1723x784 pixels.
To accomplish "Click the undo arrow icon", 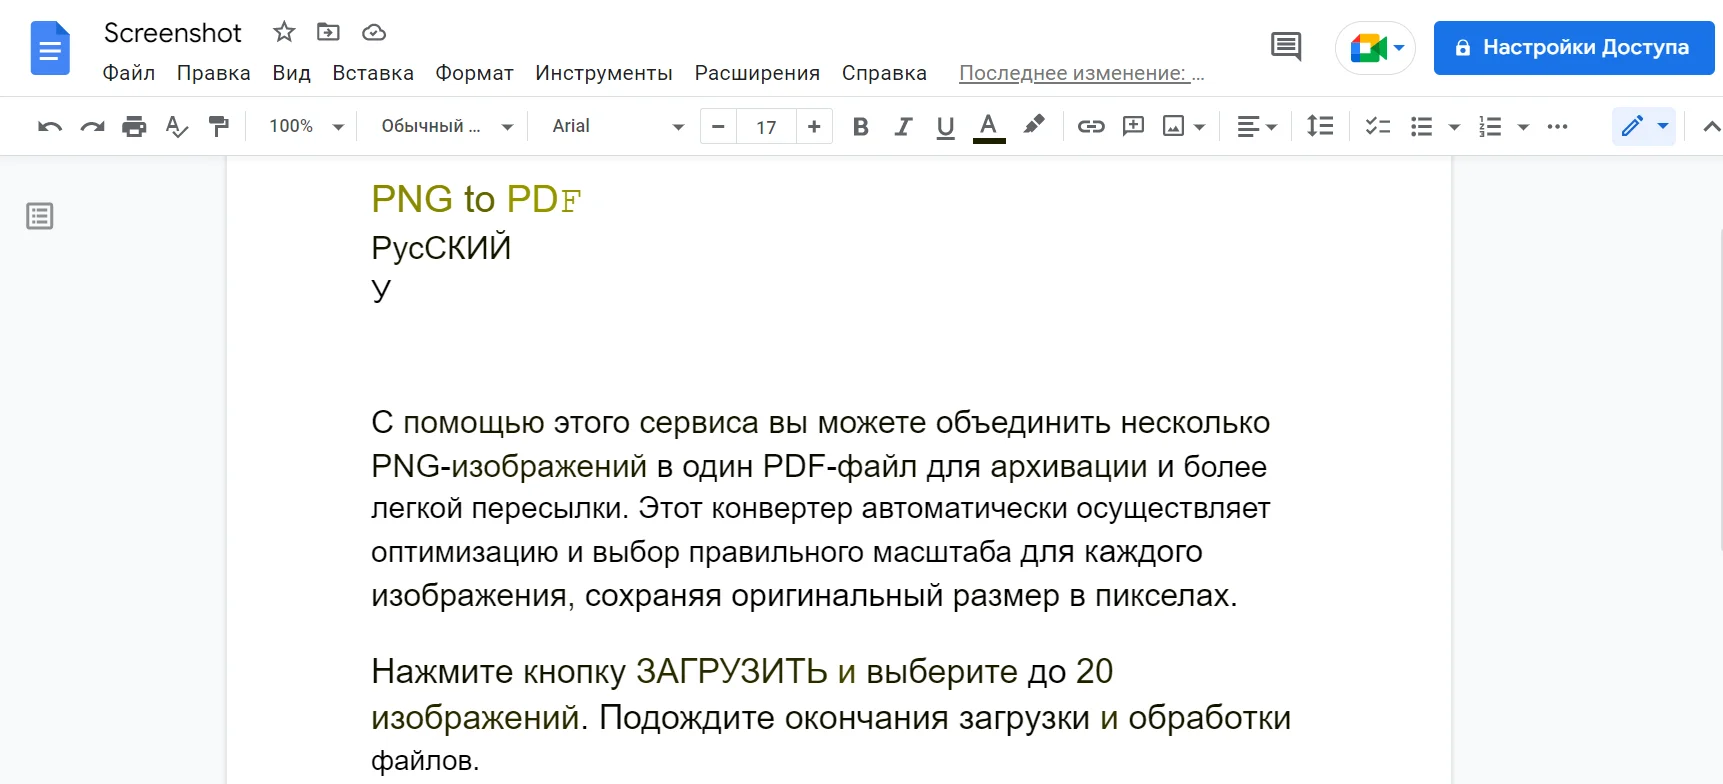I will coord(49,126).
